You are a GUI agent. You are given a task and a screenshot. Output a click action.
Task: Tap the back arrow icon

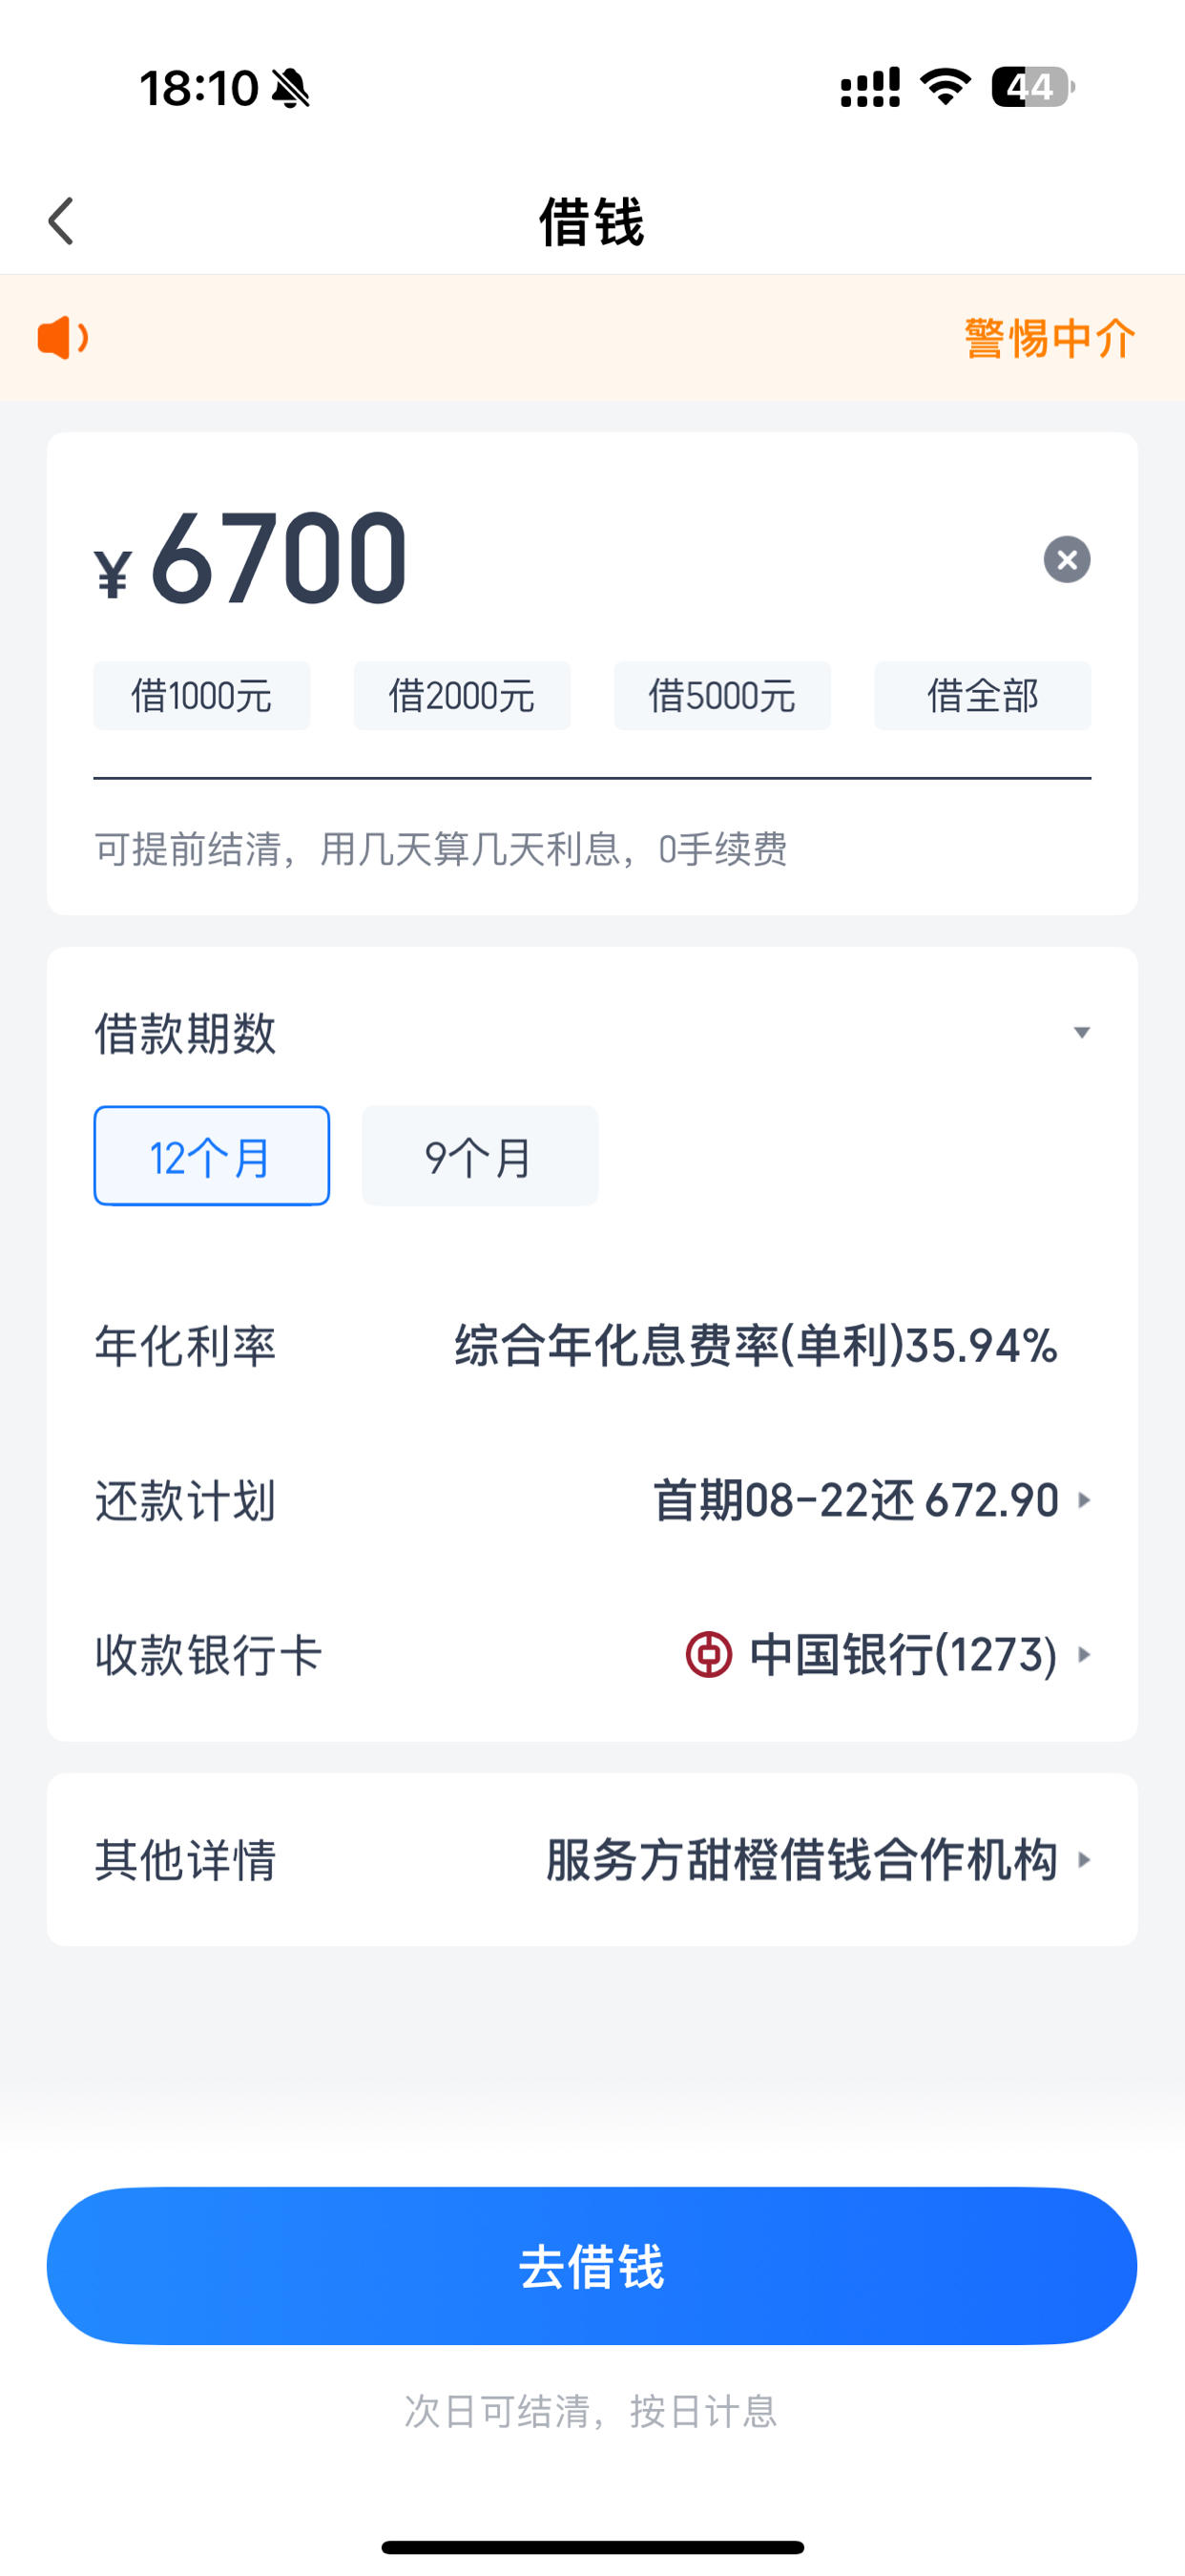coord(61,221)
